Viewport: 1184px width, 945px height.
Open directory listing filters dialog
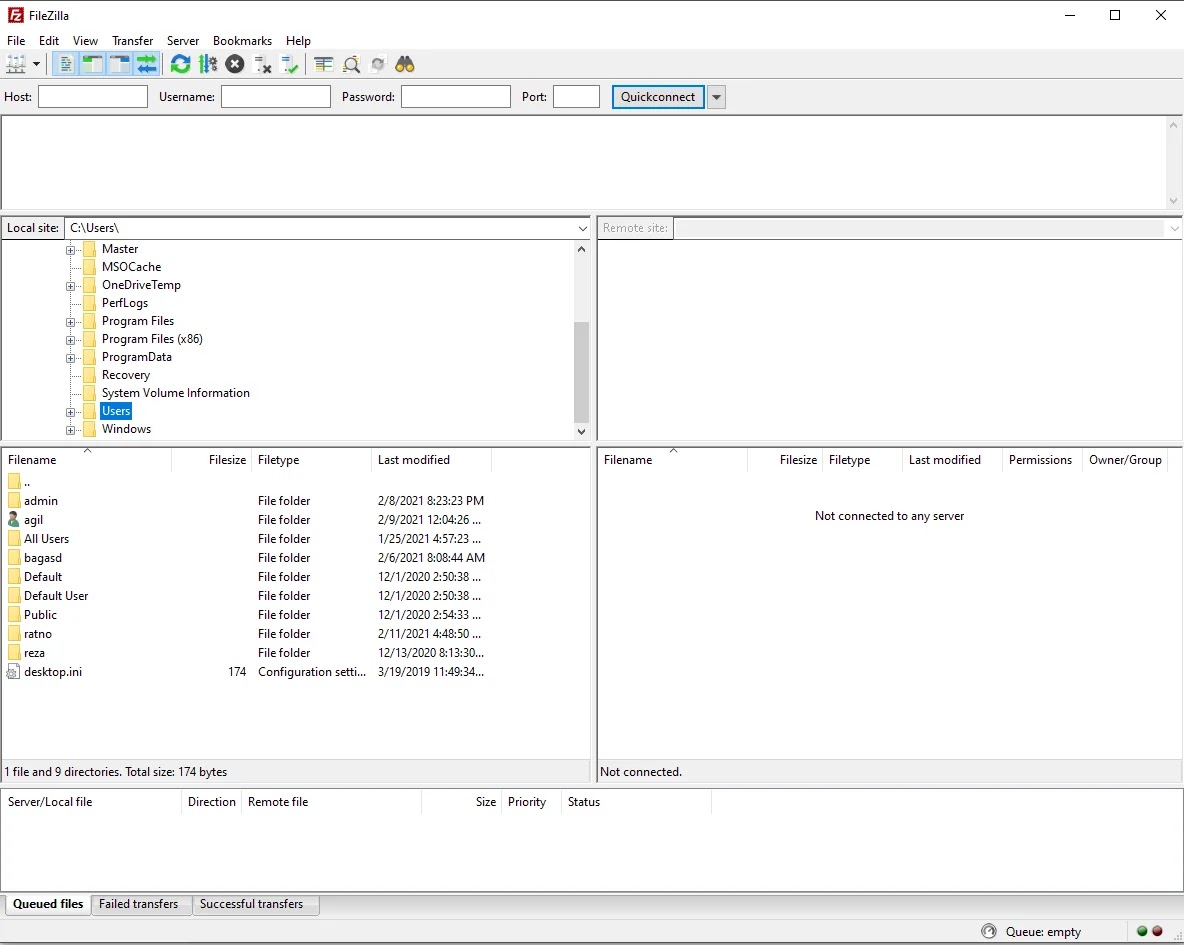[324, 65]
